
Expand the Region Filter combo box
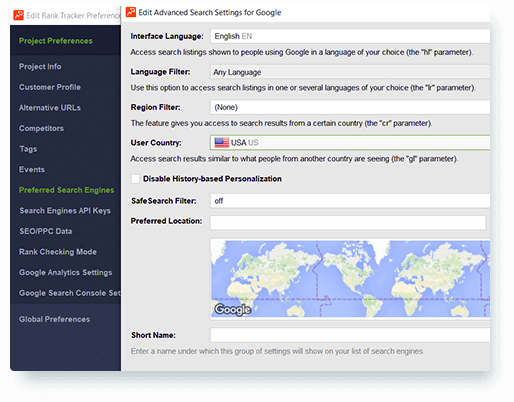pos(350,107)
